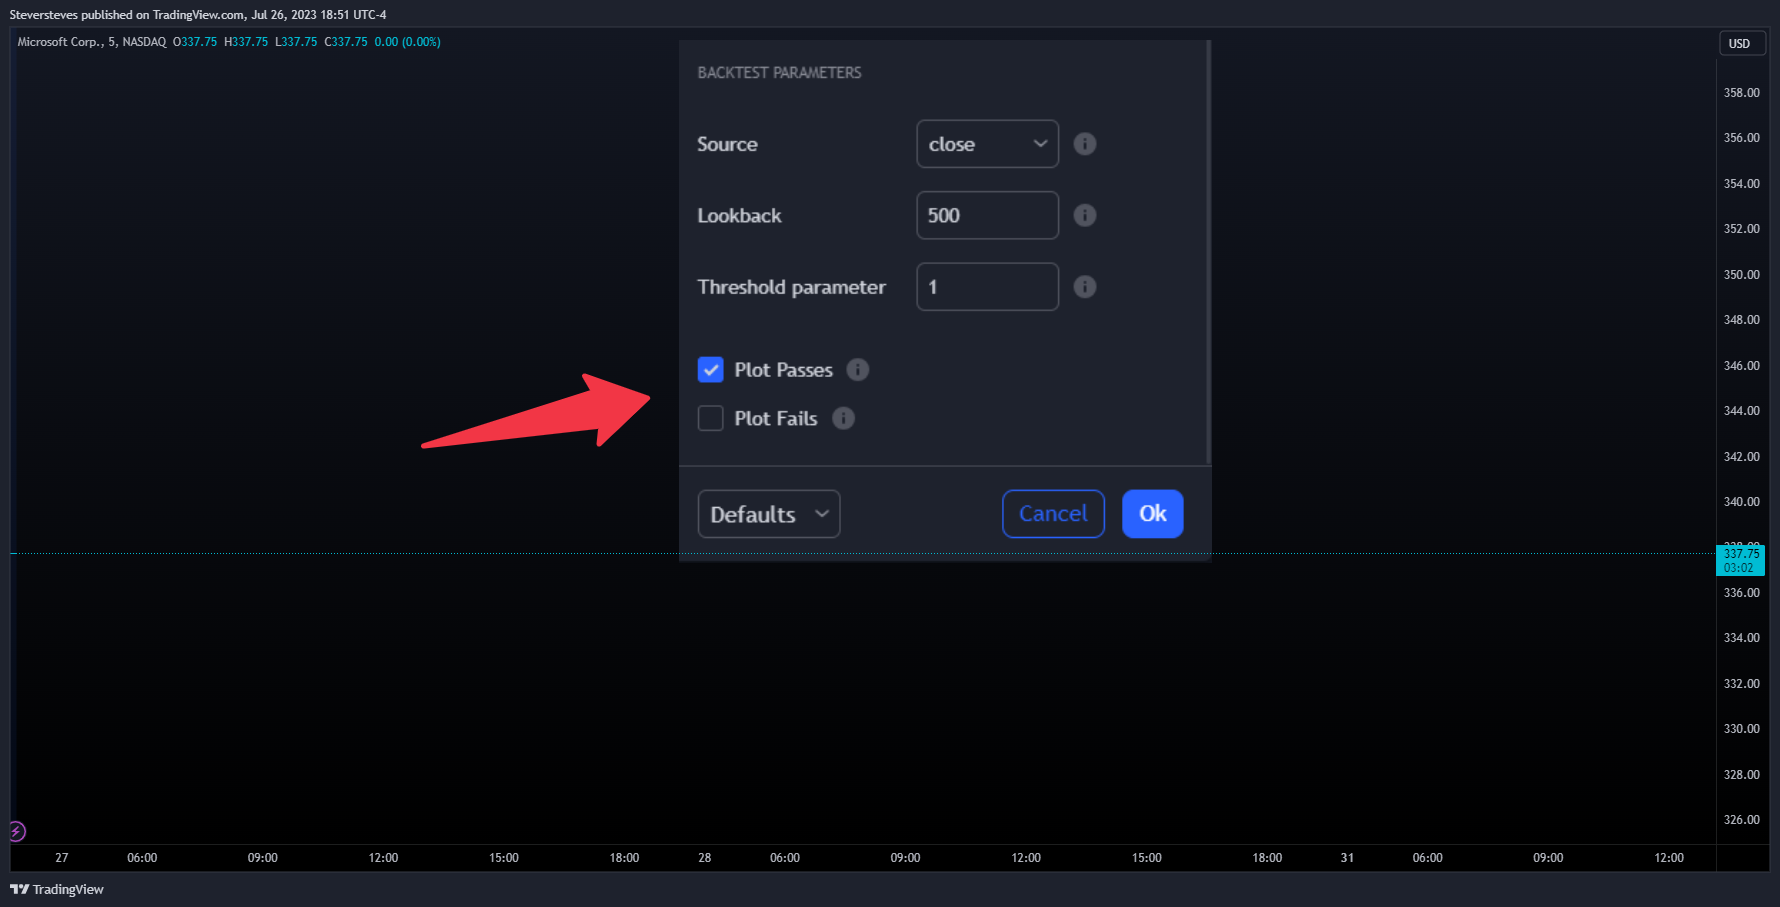This screenshot has width=1780, height=907.
Task: Click the lightning bolt icon at chart bottom-left
Action: click(17, 831)
